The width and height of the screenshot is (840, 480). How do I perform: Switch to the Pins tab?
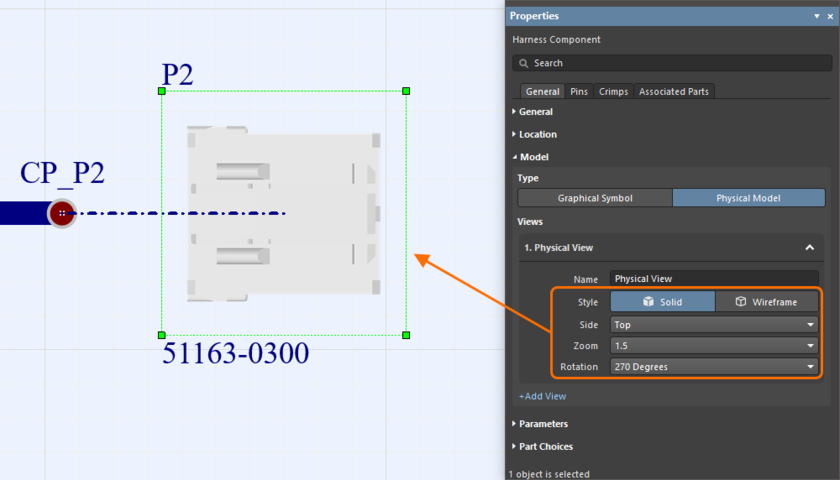[579, 92]
